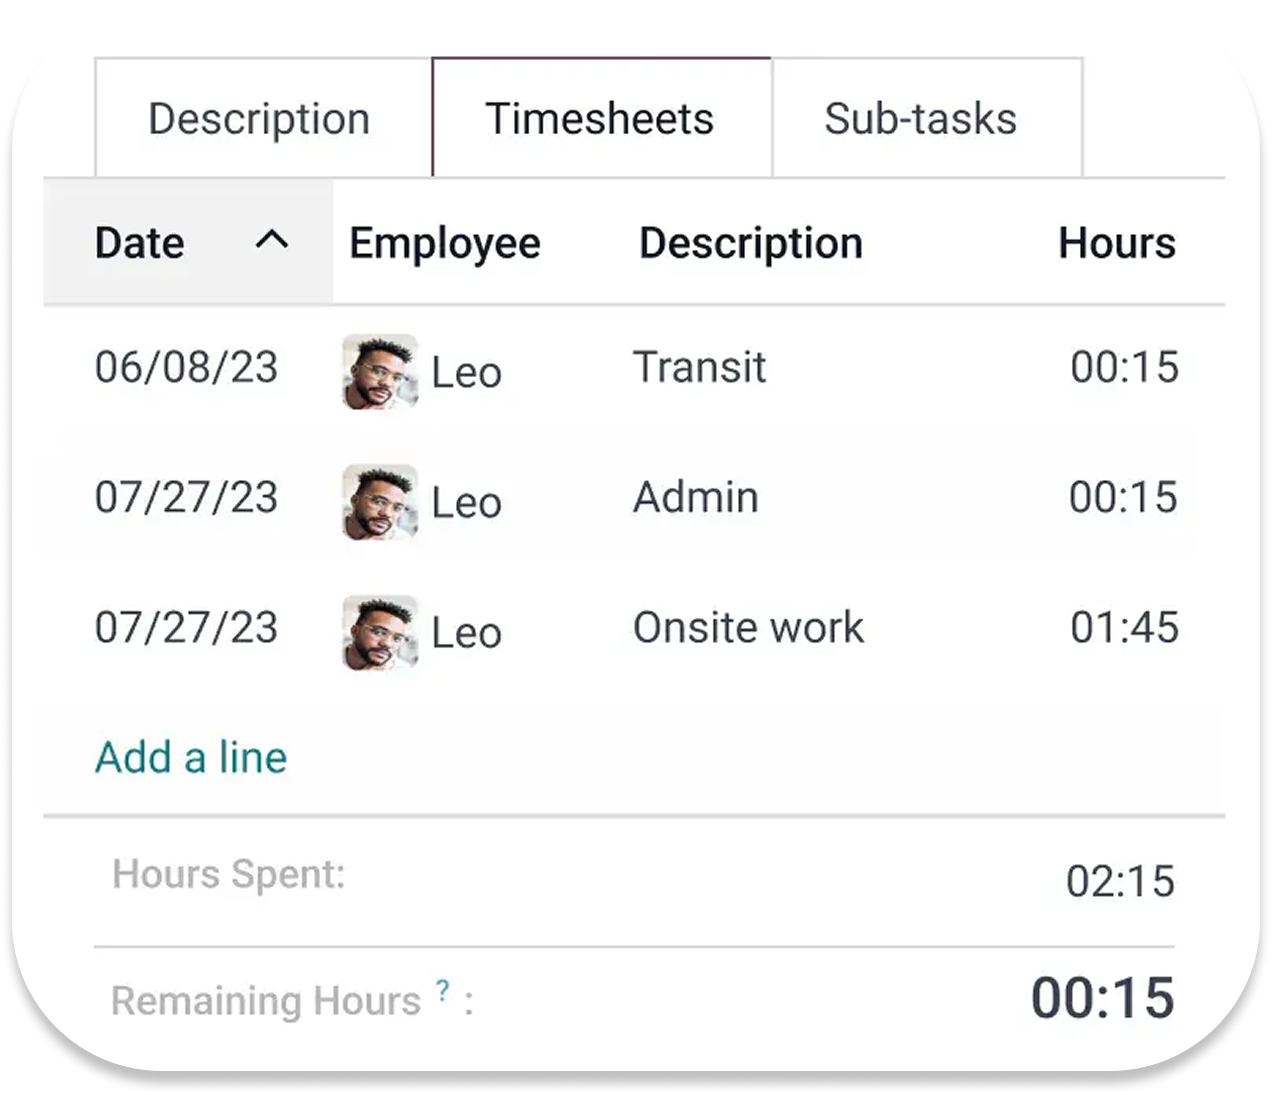
Task: Open the Description tab
Action: pos(259,119)
